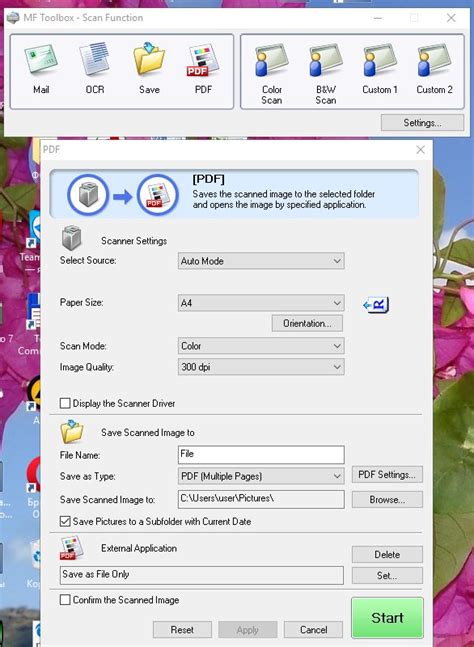The image size is (474, 647).
Task: Open the Custom 2 scan preset
Action: [x=434, y=69]
